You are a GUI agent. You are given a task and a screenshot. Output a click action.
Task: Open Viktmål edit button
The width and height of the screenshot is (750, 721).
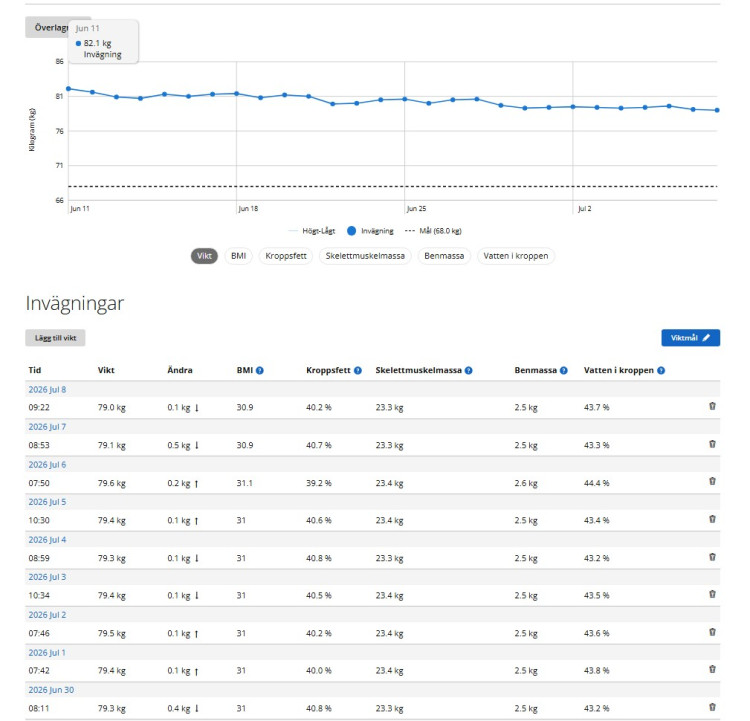pyautogui.click(x=690, y=338)
